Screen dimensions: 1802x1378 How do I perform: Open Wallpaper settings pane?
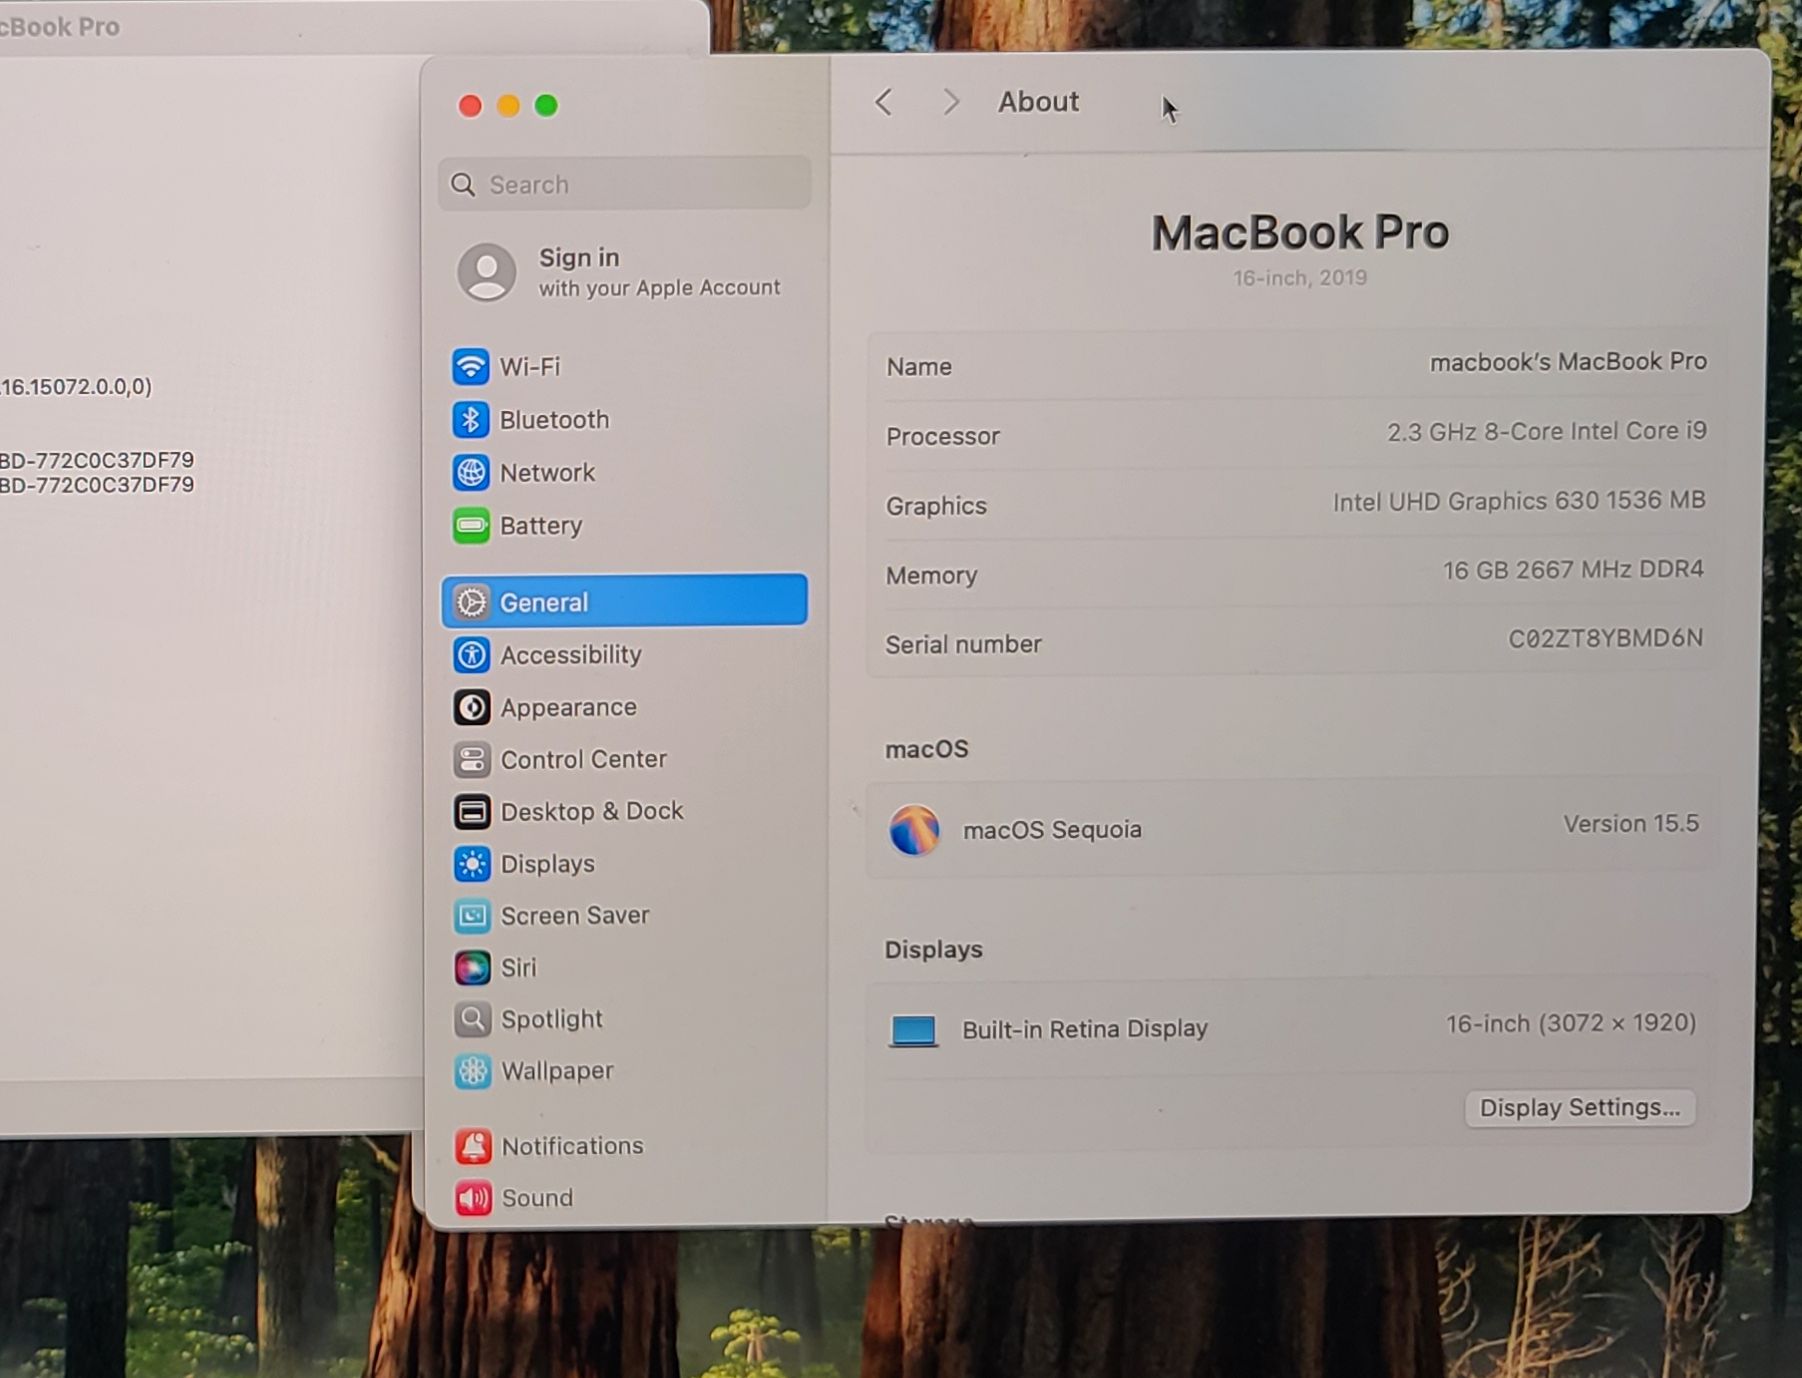556,1071
